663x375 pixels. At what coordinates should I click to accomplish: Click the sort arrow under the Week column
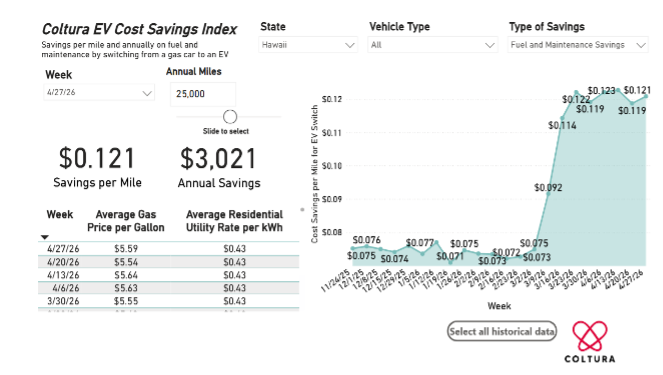[x=45, y=237]
